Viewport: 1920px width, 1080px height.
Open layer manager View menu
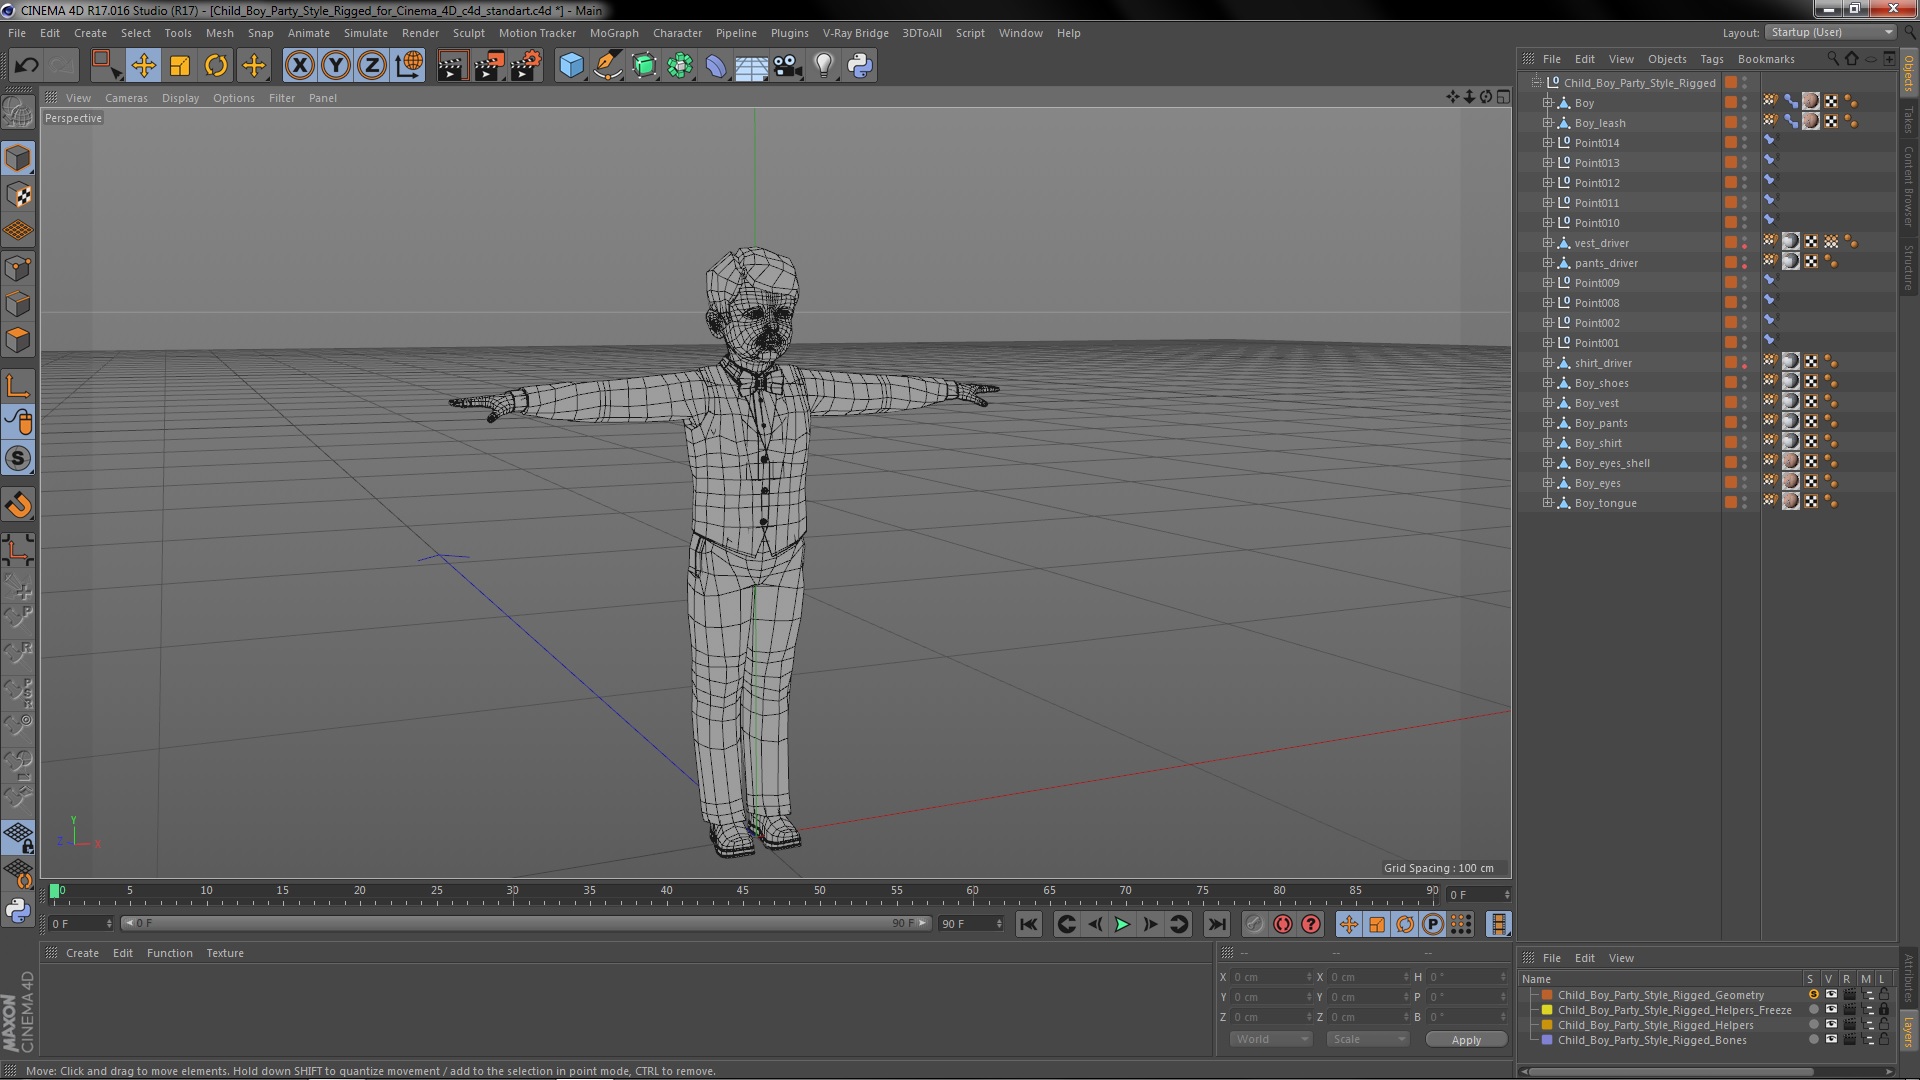[1621, 958]
